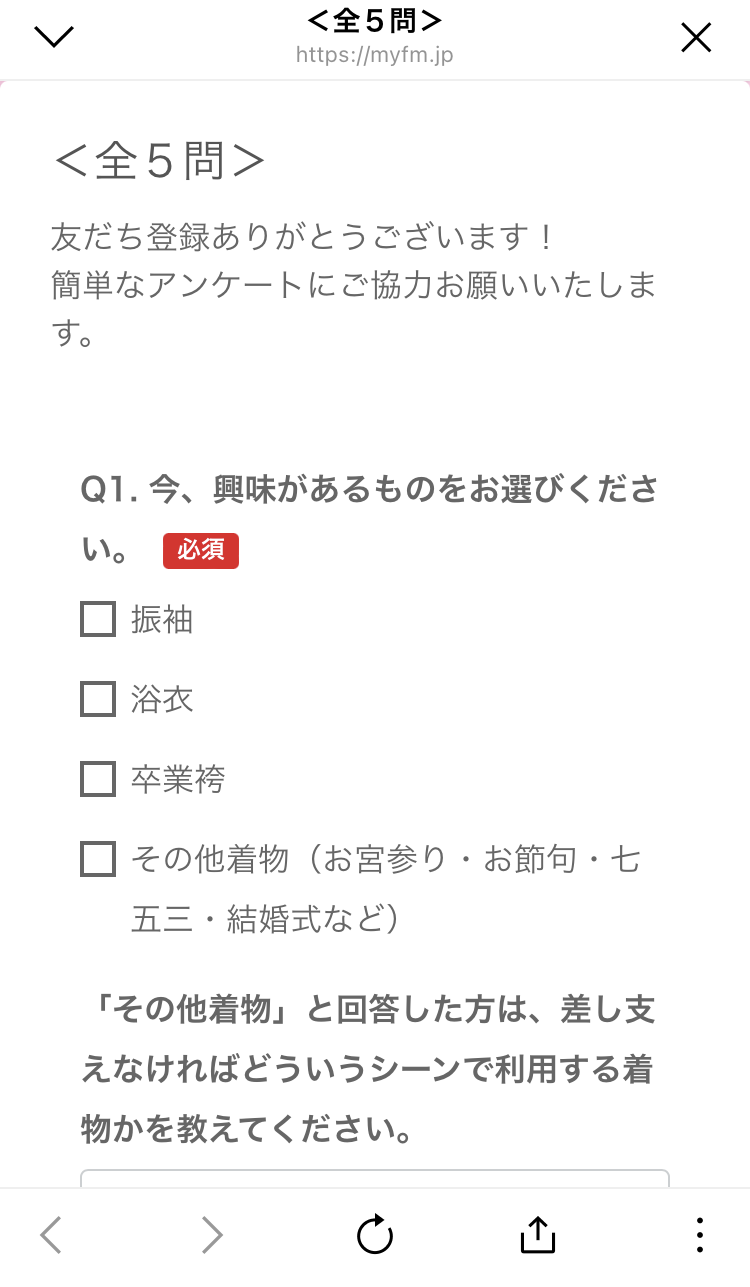The image size is (750, 1287).
Task: Tap the red 必須 required badge
Action: (200, 550)
